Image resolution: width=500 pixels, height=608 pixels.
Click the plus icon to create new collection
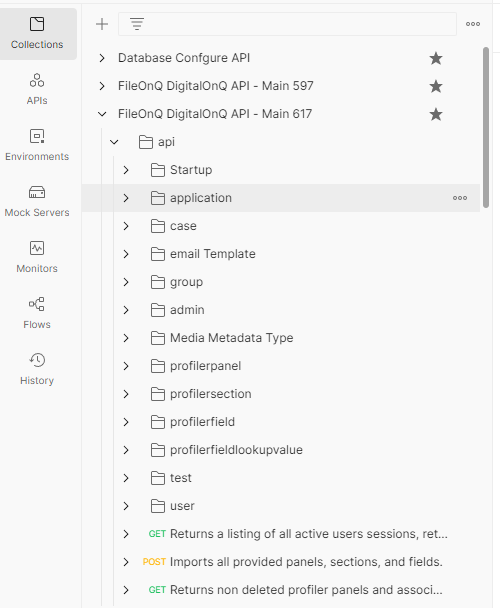click(102, 24)
